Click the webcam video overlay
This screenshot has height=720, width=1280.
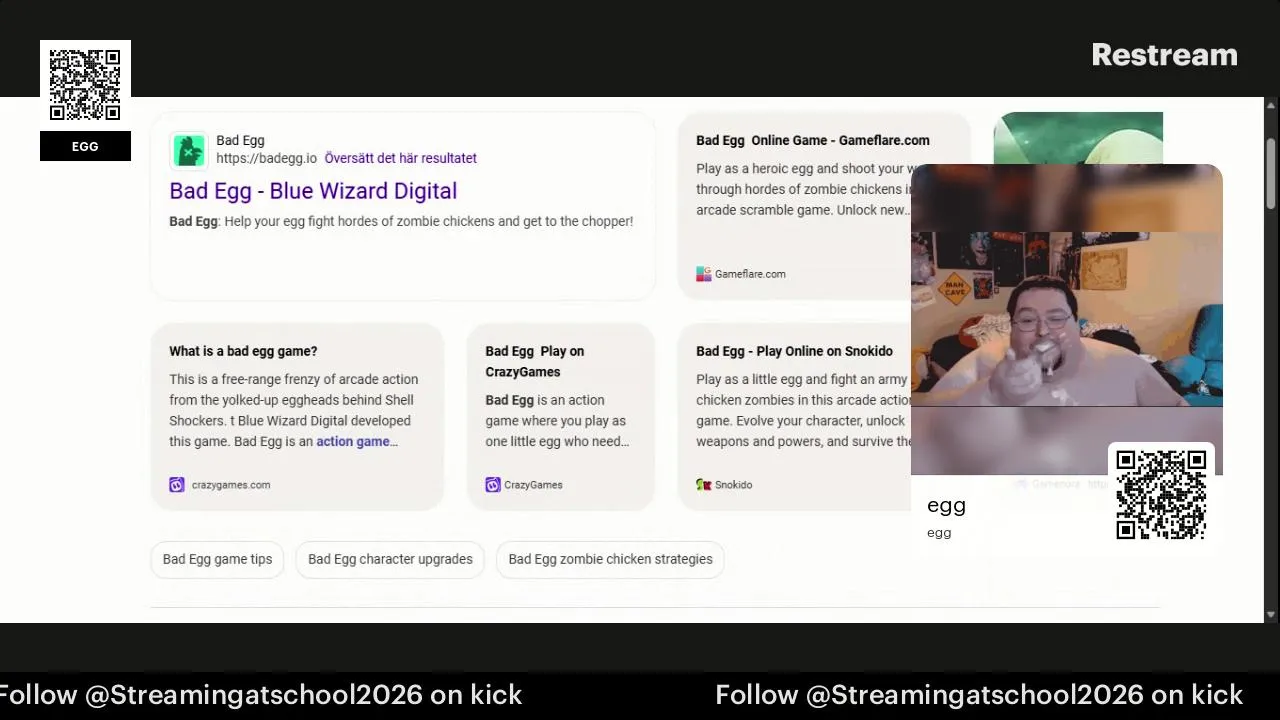coord(1066,320)
